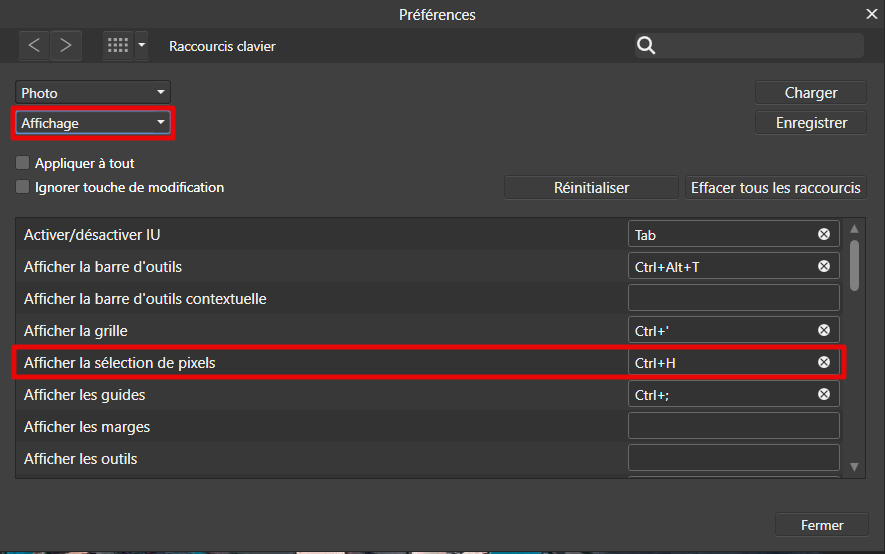This screenshot has height=554, width=885.
Task: Select the Afficher la barre d'outils label
Action: point(103,267)
